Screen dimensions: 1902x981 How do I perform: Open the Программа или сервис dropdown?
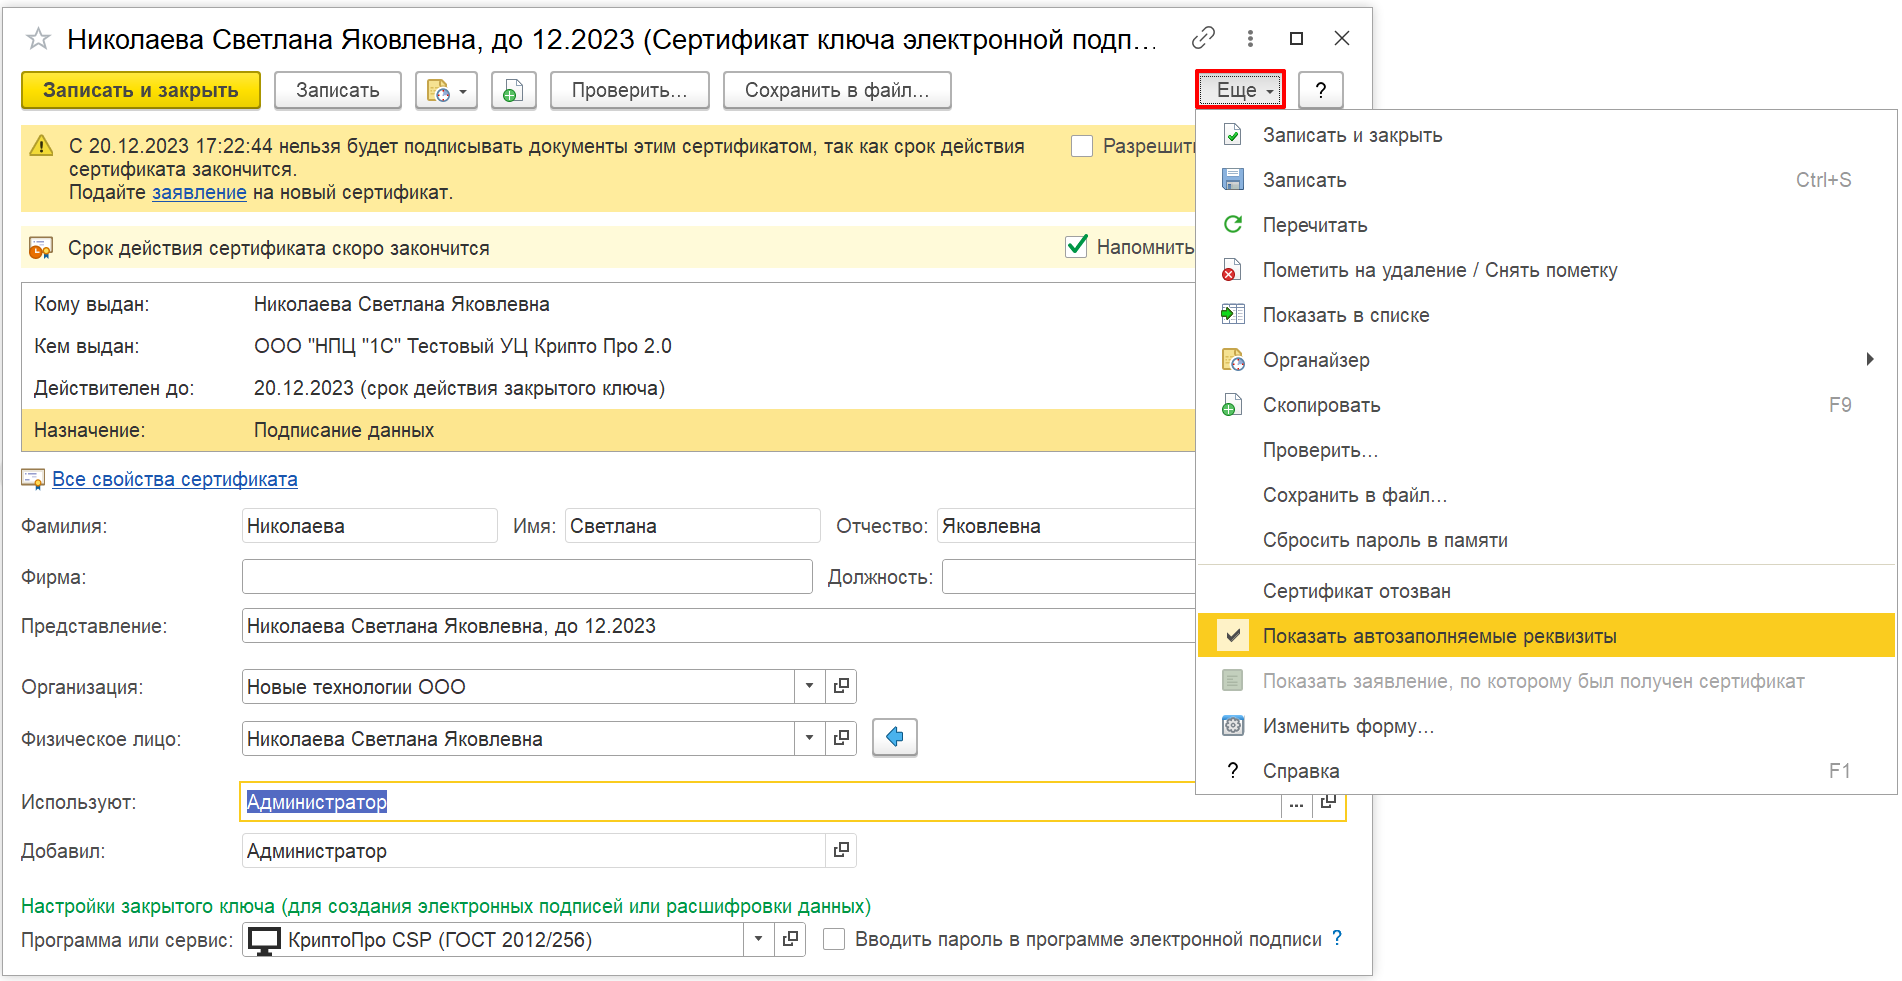point(758,939)
